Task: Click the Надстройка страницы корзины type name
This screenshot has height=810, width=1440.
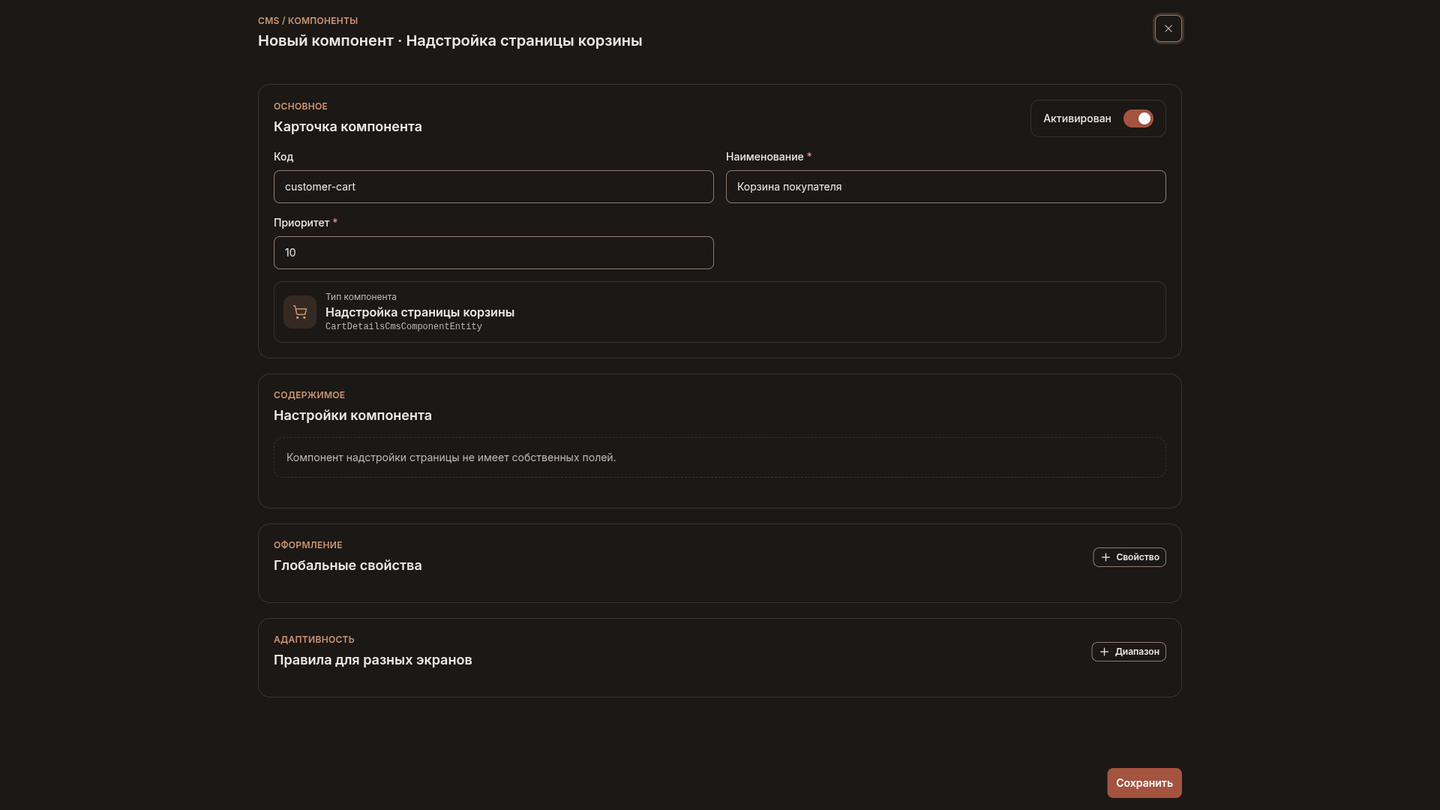Action: coord(420,312)
